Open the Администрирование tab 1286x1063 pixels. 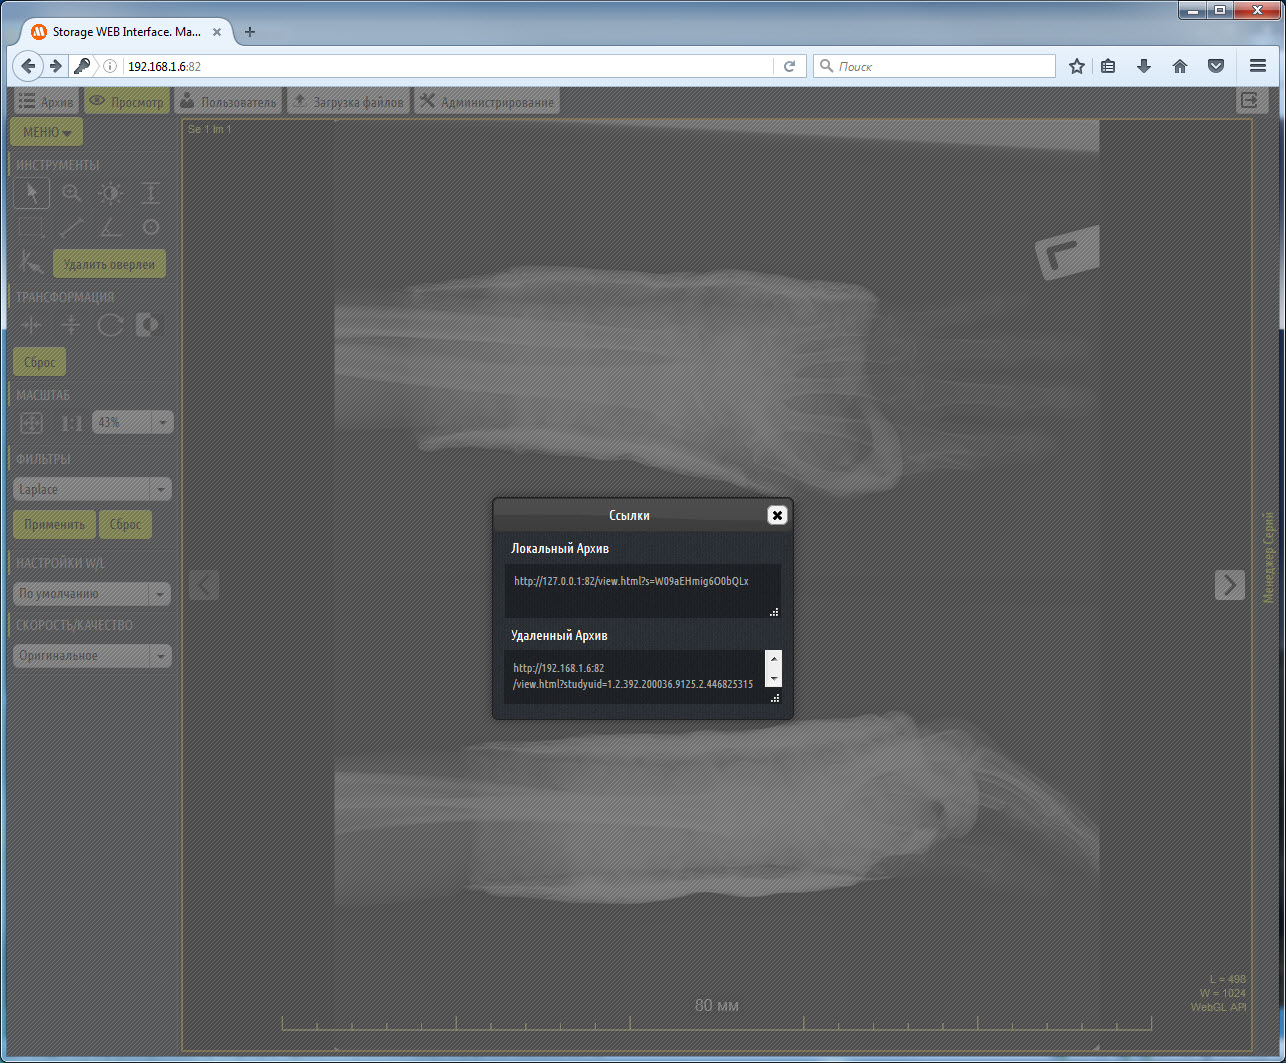coord(487,102)
